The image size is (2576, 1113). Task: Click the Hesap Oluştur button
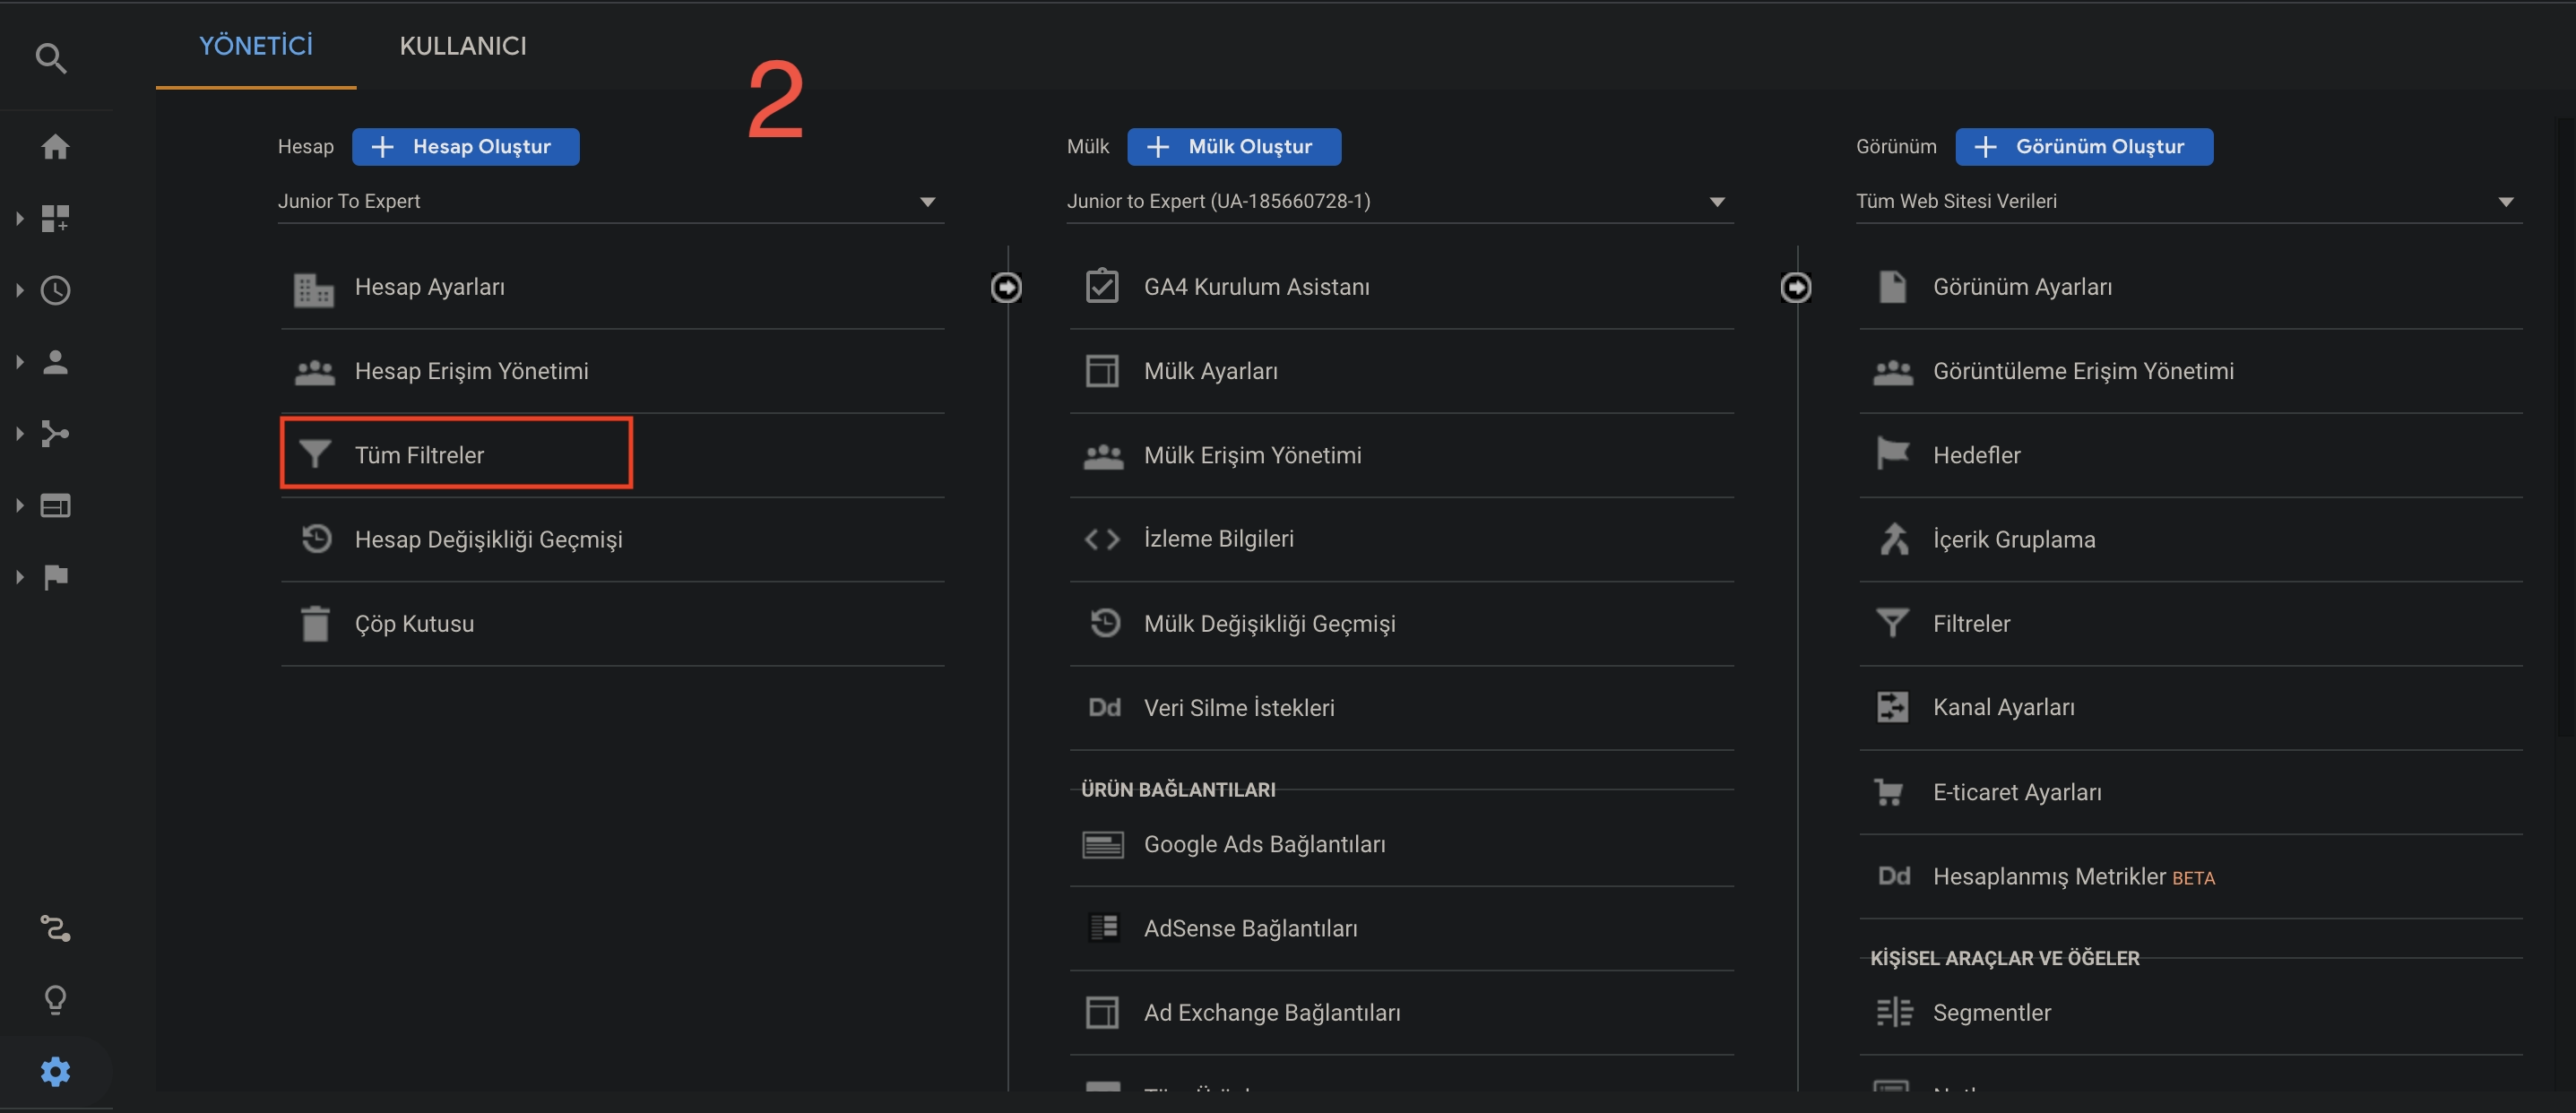click(466, 146)
